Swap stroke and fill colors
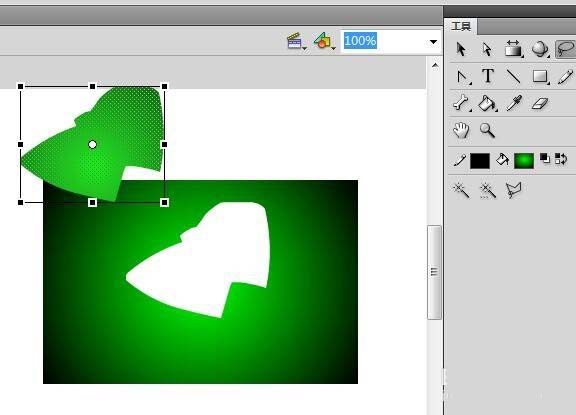The image size is (576, 415). click(x=561, y=159)
